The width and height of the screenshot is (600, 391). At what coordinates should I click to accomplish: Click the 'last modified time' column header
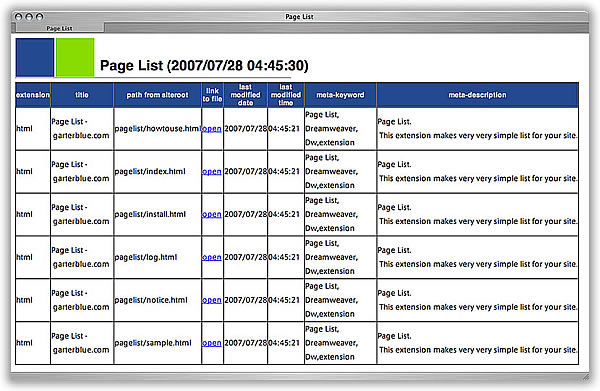(x=286, y=95)
